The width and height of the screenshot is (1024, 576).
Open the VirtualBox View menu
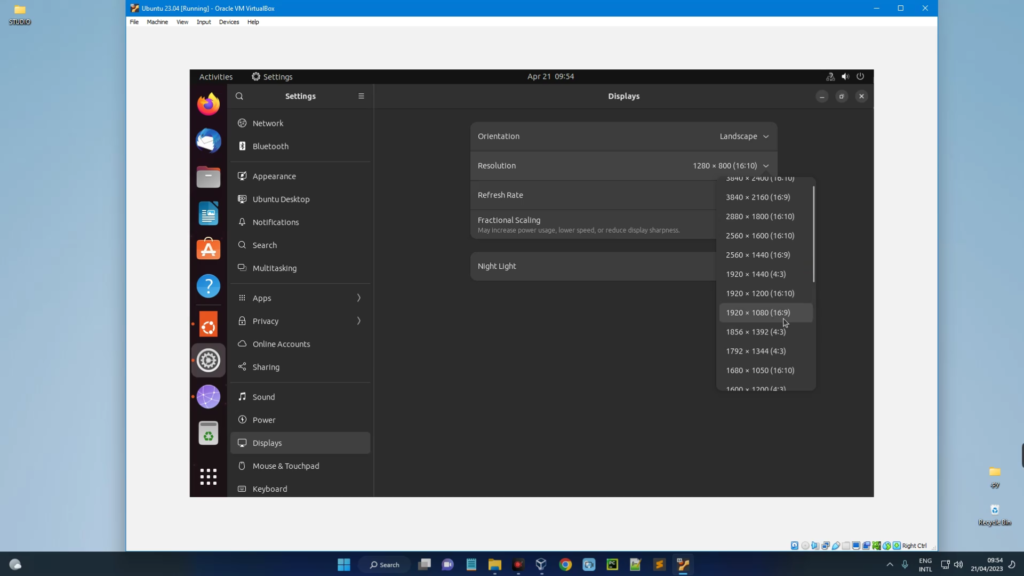point(182,22)
